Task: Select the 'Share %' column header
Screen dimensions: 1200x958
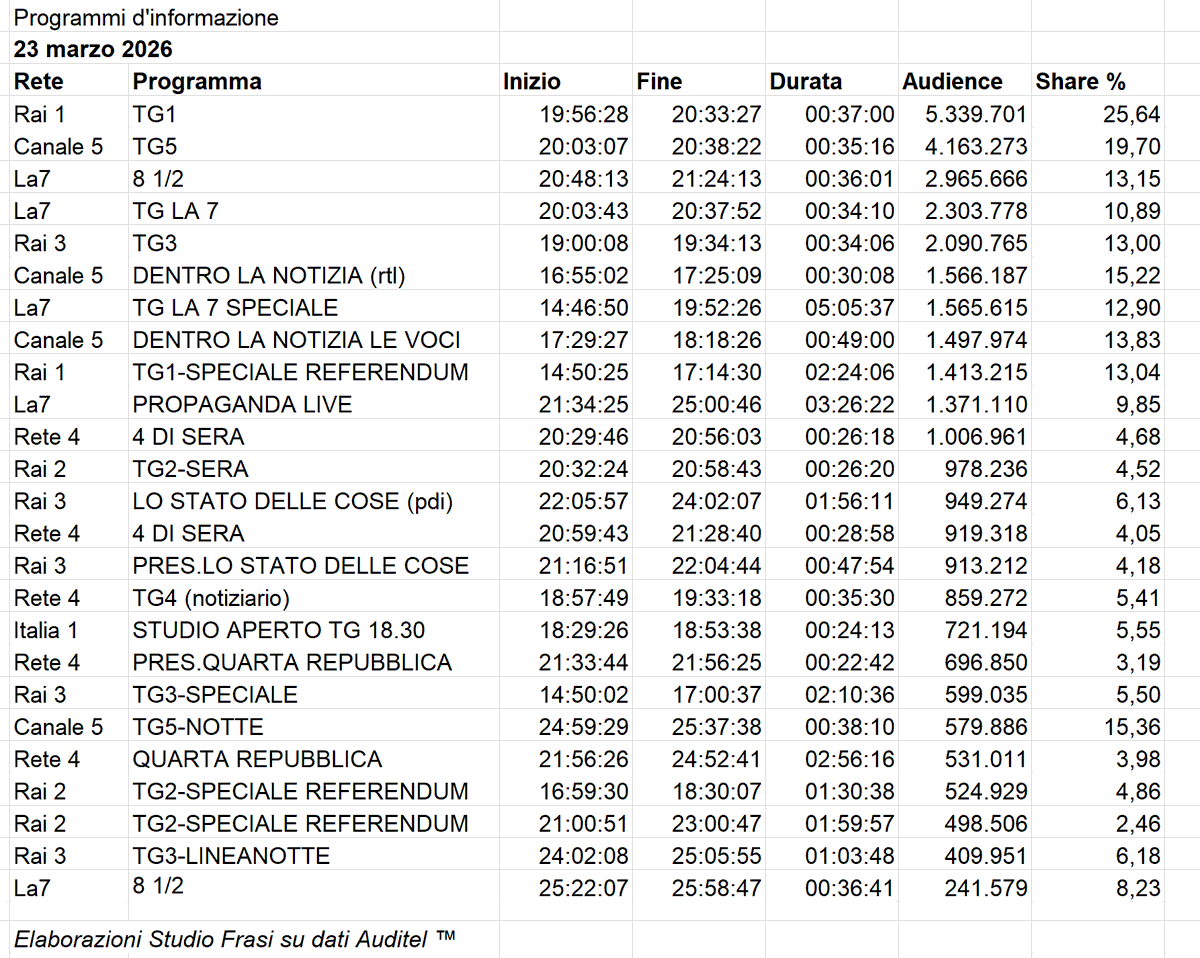Action: 1080,82
